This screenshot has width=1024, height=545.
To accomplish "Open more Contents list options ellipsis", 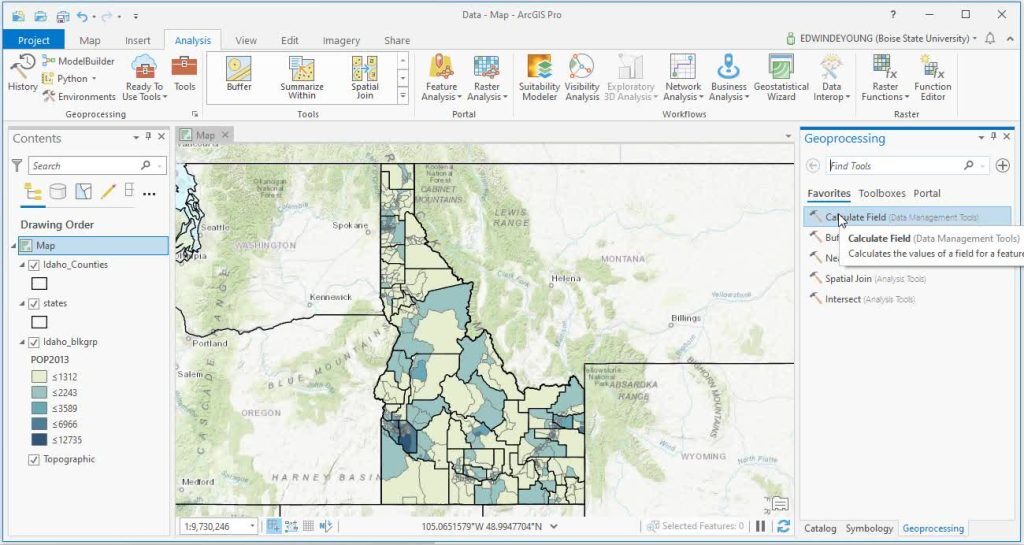I will (x=150, y=193).
